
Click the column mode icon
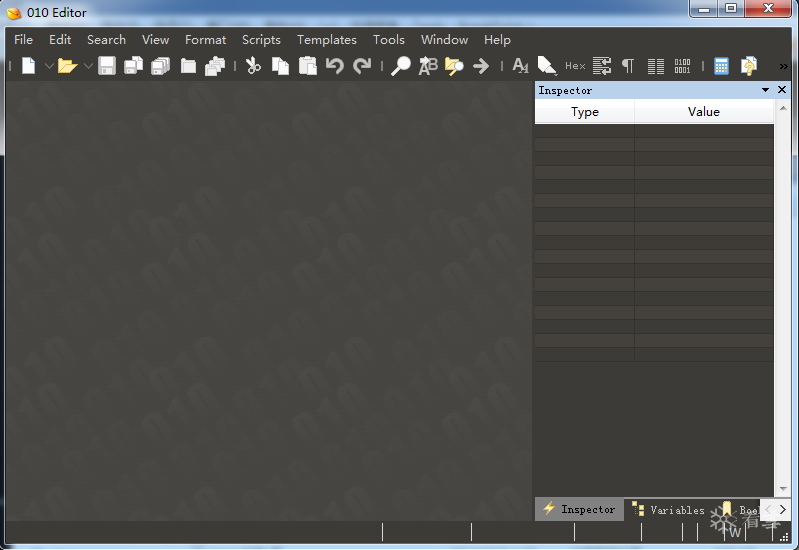656,66
